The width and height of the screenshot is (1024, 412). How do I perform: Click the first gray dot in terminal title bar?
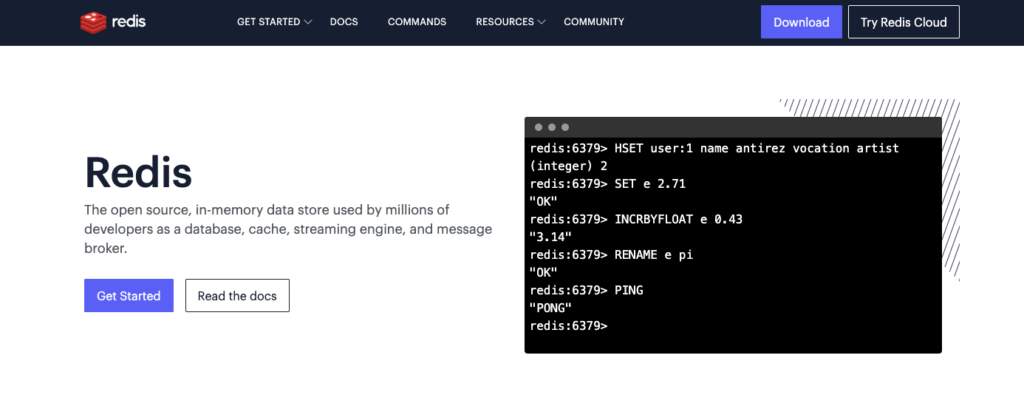pos(539,127)
